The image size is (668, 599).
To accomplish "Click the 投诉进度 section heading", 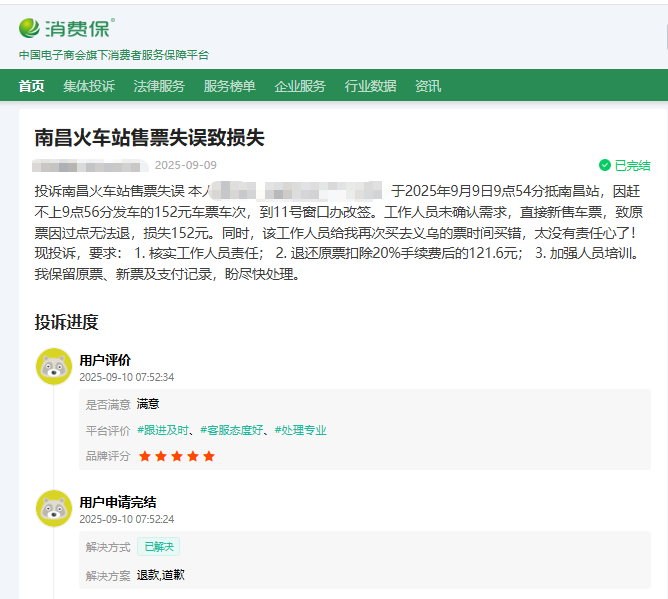I will click(66, 322).
